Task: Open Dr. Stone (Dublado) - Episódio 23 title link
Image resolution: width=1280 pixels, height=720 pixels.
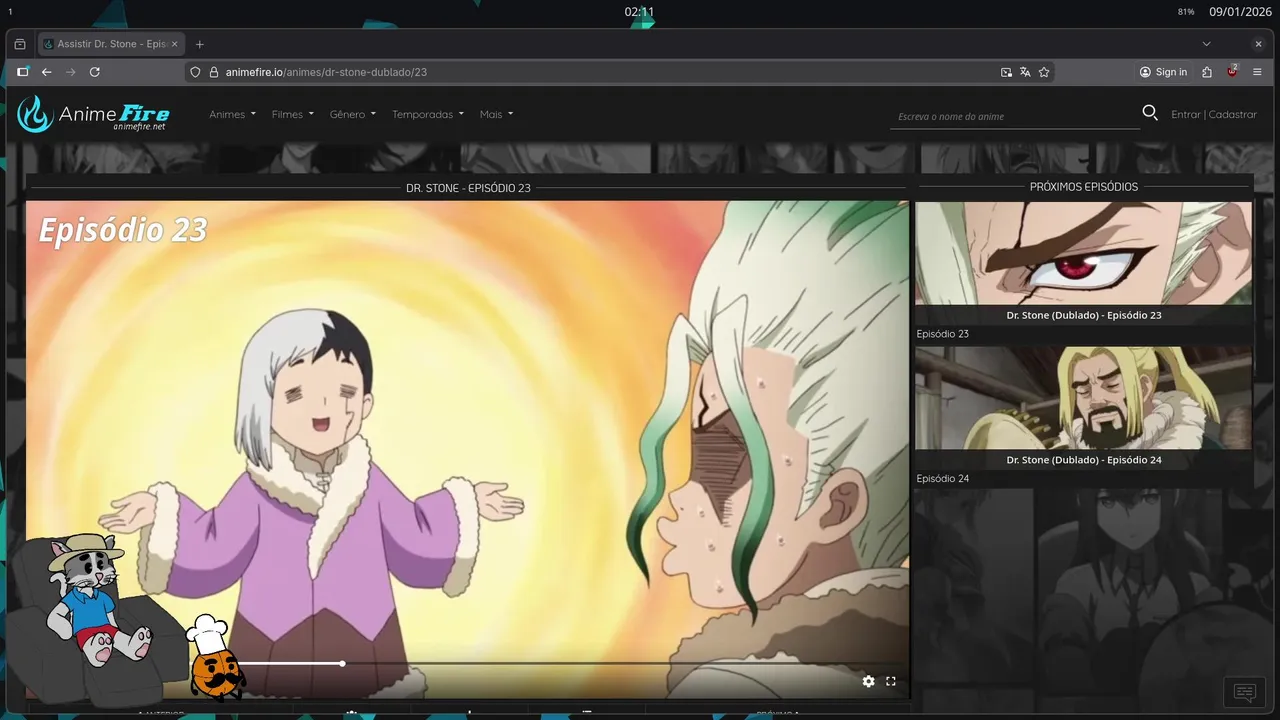Action: [1084, 315]
